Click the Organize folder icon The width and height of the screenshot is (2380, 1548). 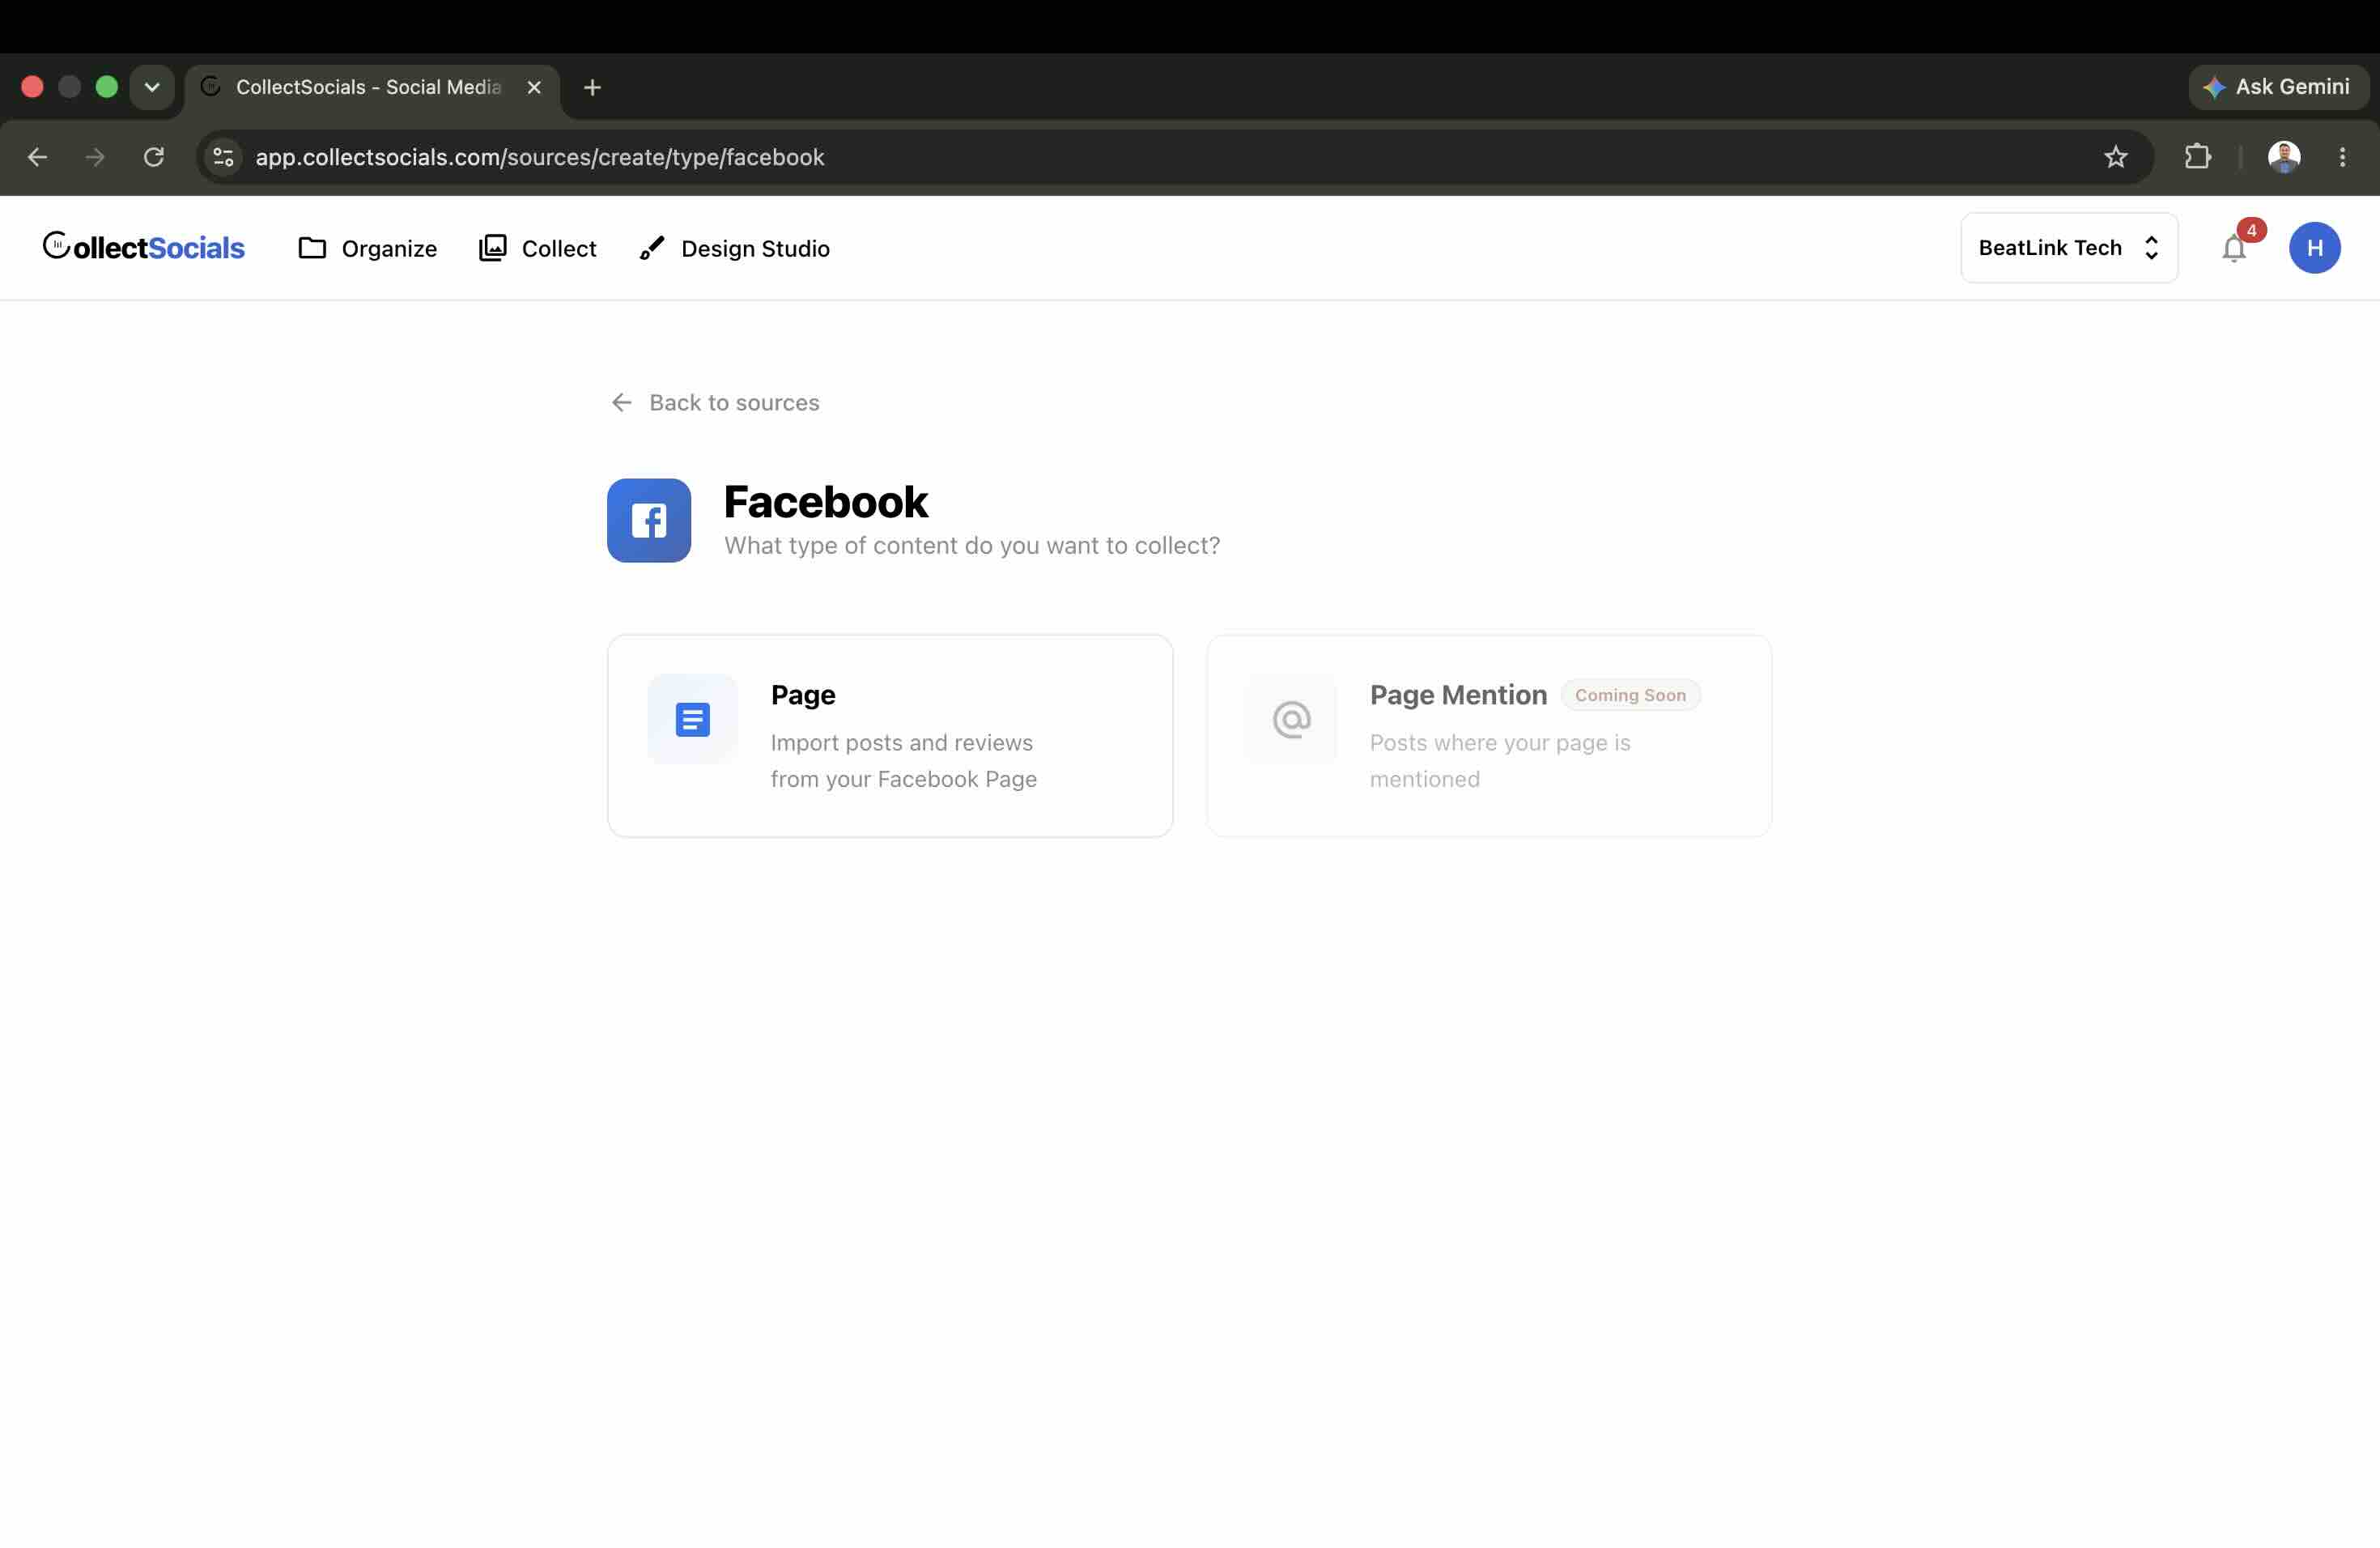point(312,248)
